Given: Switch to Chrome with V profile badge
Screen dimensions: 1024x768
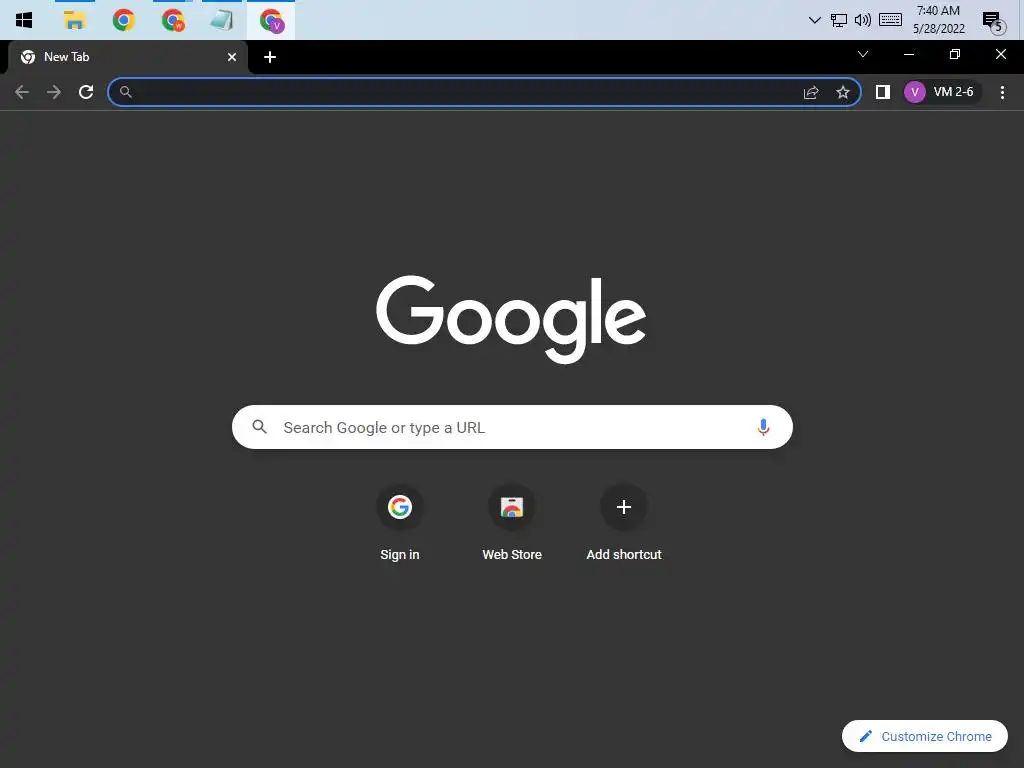Looking at the screenshot, I should click(271, 20).
